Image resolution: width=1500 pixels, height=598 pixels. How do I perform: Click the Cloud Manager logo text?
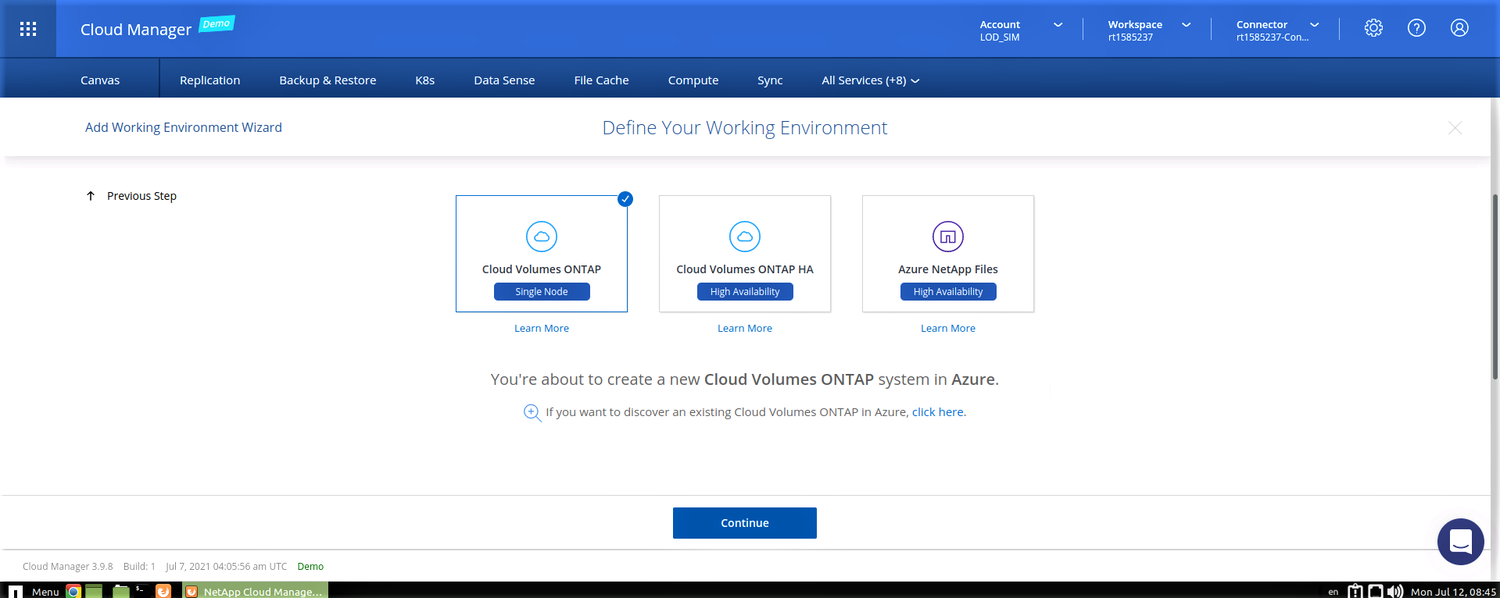coord(136,30)
